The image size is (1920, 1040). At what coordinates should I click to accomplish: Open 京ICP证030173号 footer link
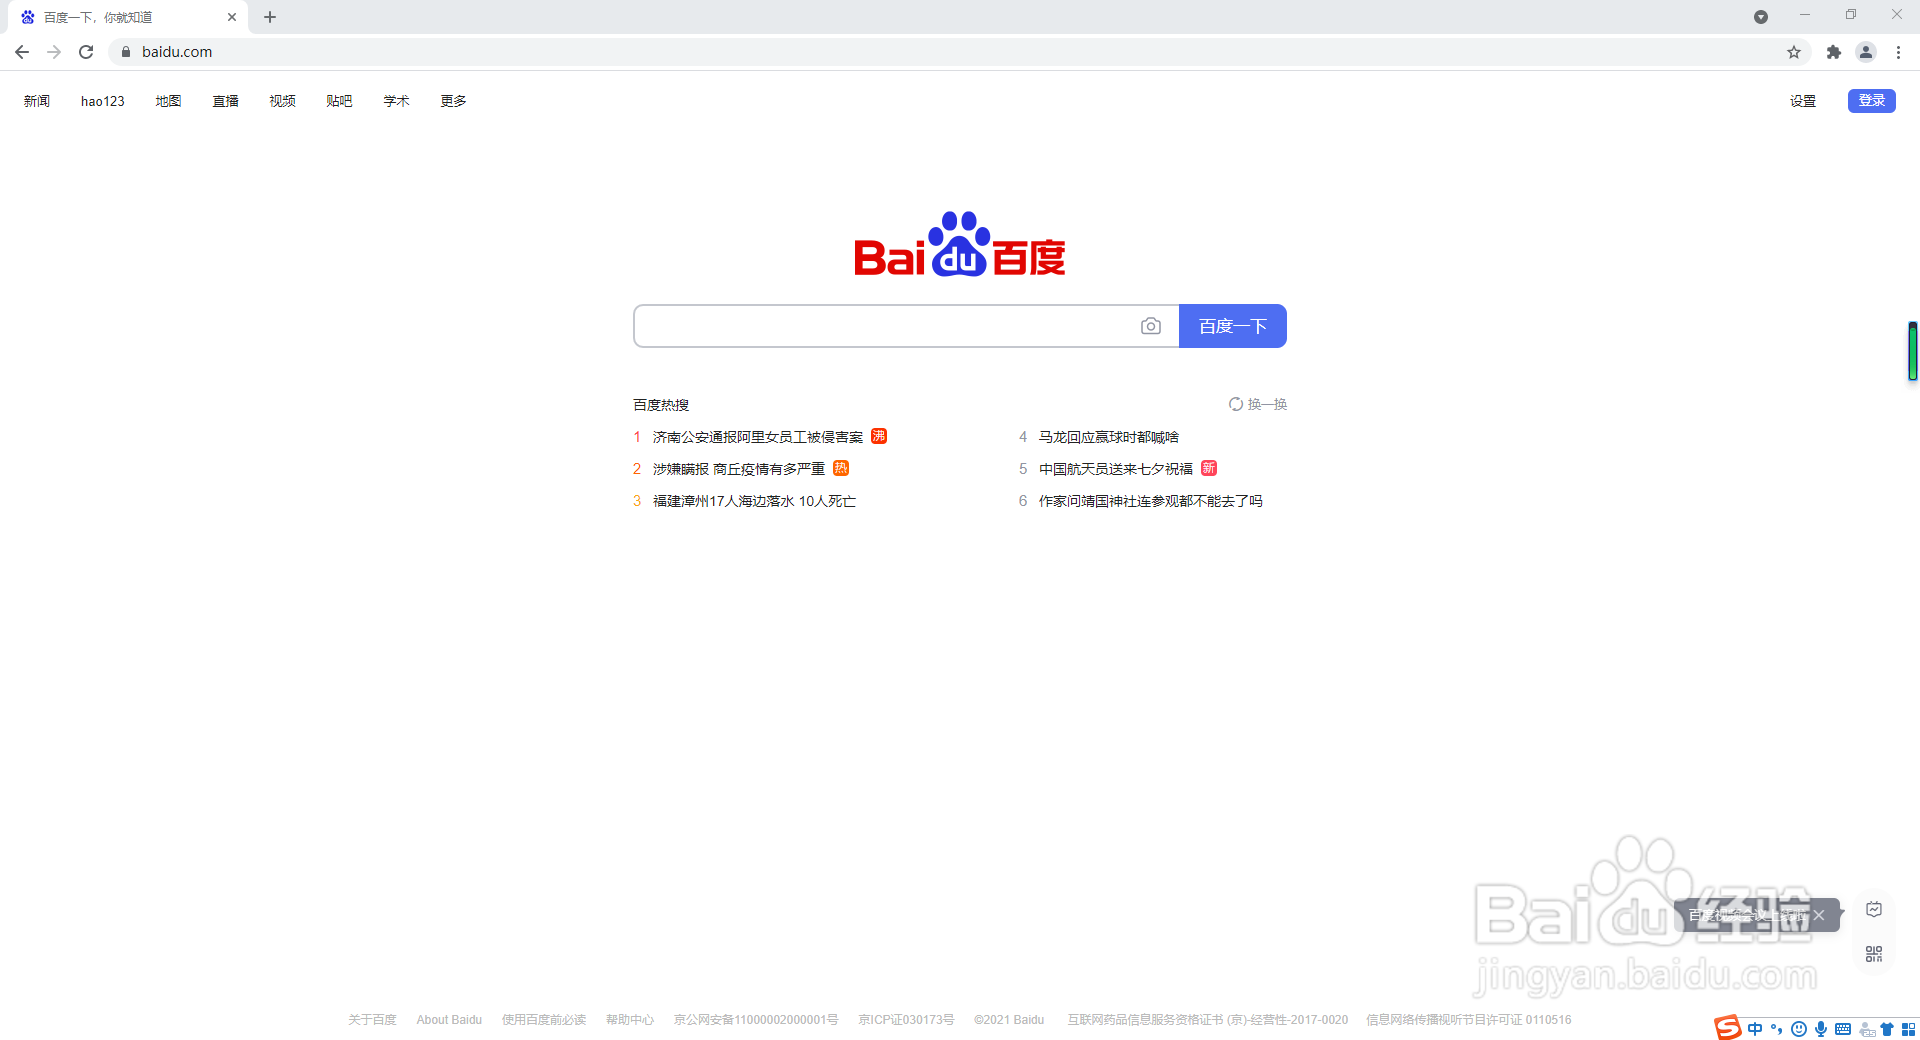906,1020
